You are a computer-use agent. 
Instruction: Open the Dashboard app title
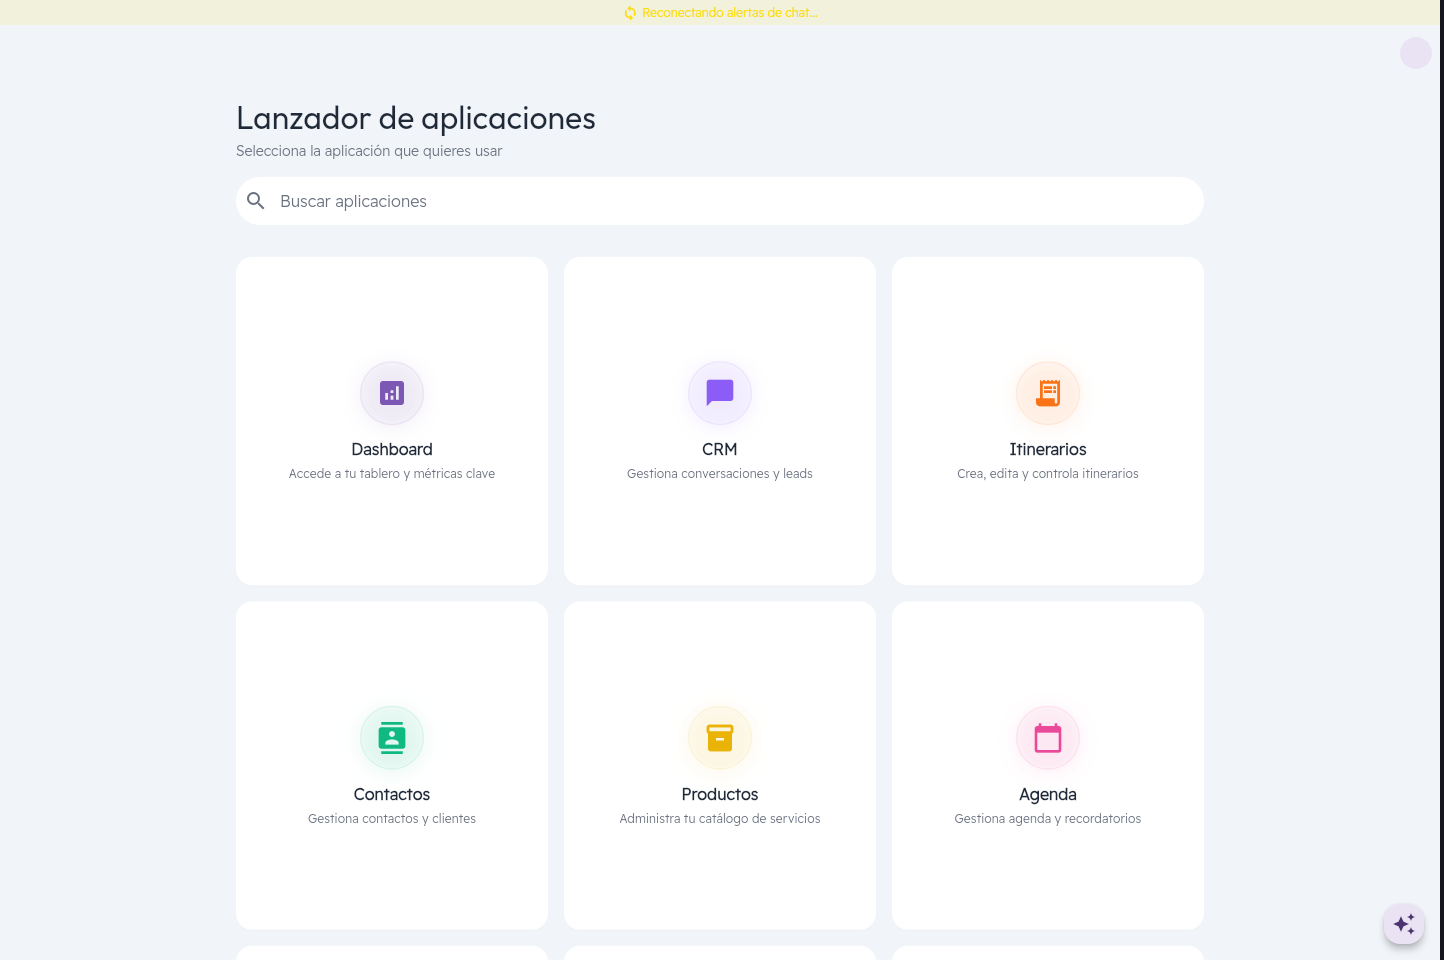coord(392,450)
